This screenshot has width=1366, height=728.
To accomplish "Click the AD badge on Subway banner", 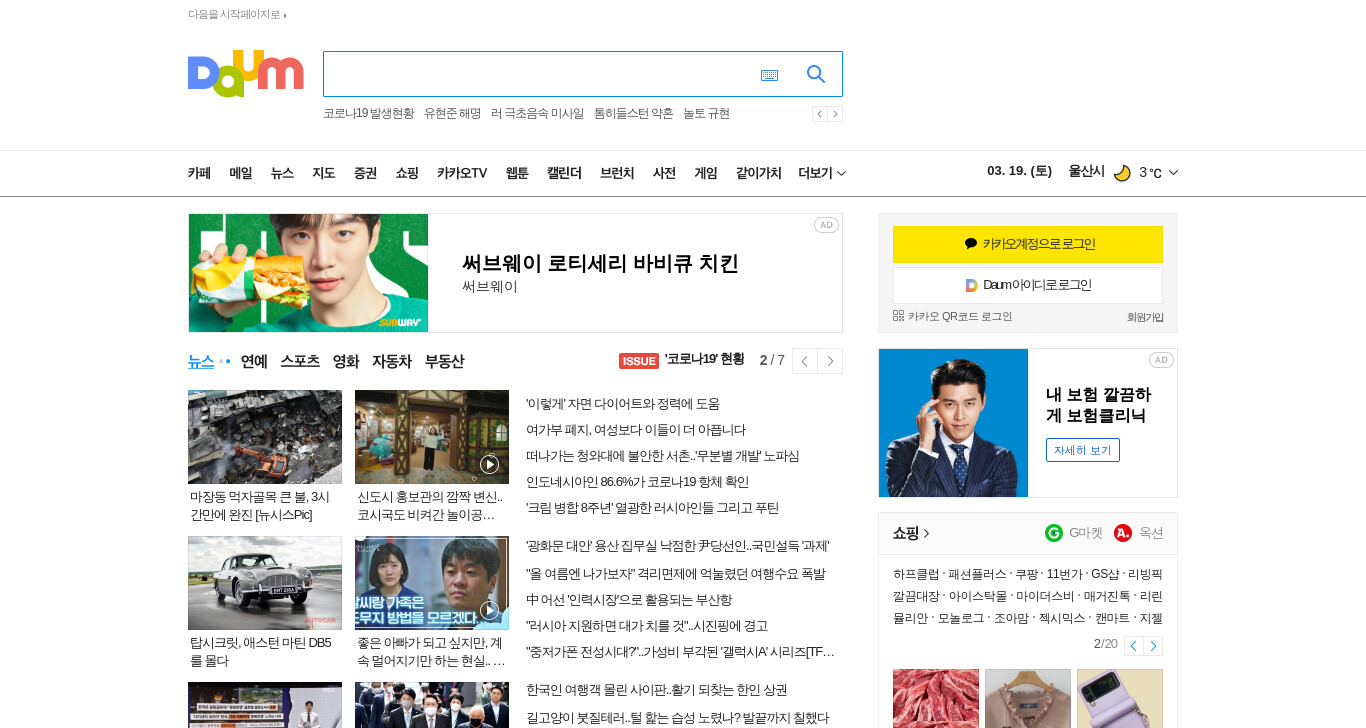I will [826, 225].
